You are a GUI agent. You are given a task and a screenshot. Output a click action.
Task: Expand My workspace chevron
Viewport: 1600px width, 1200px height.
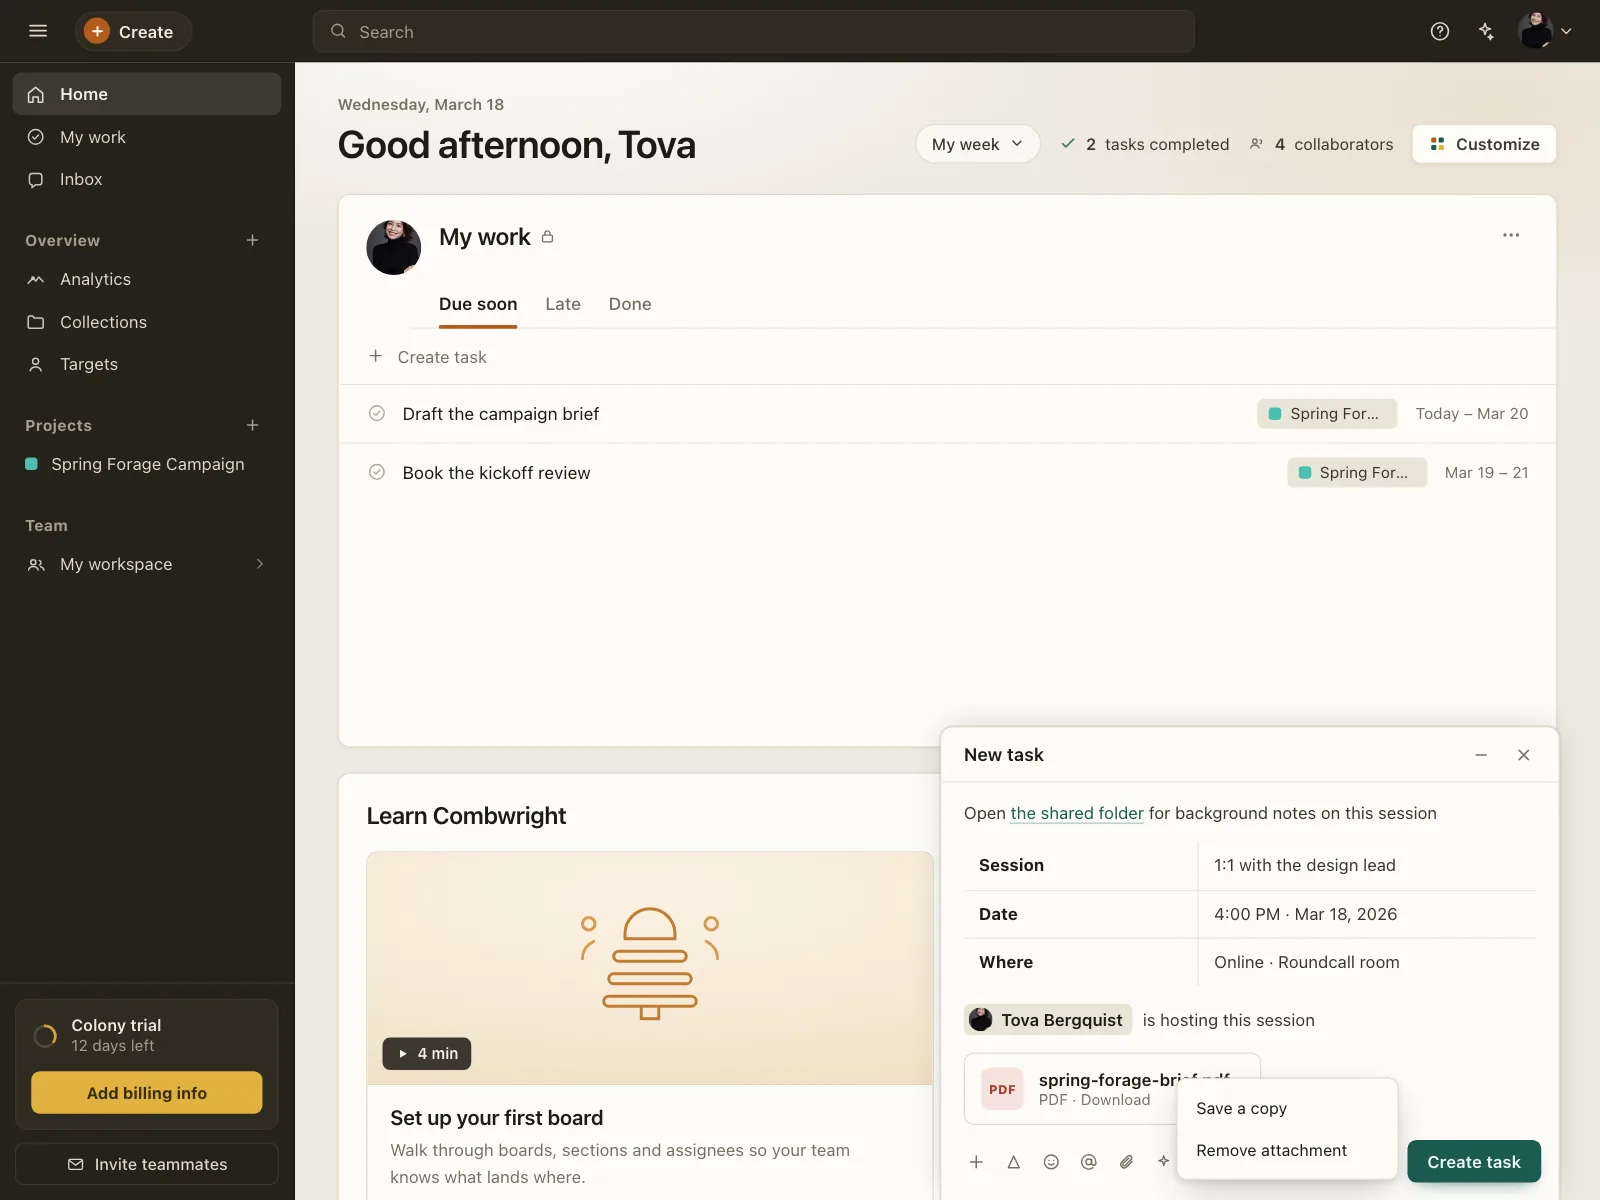260,564
